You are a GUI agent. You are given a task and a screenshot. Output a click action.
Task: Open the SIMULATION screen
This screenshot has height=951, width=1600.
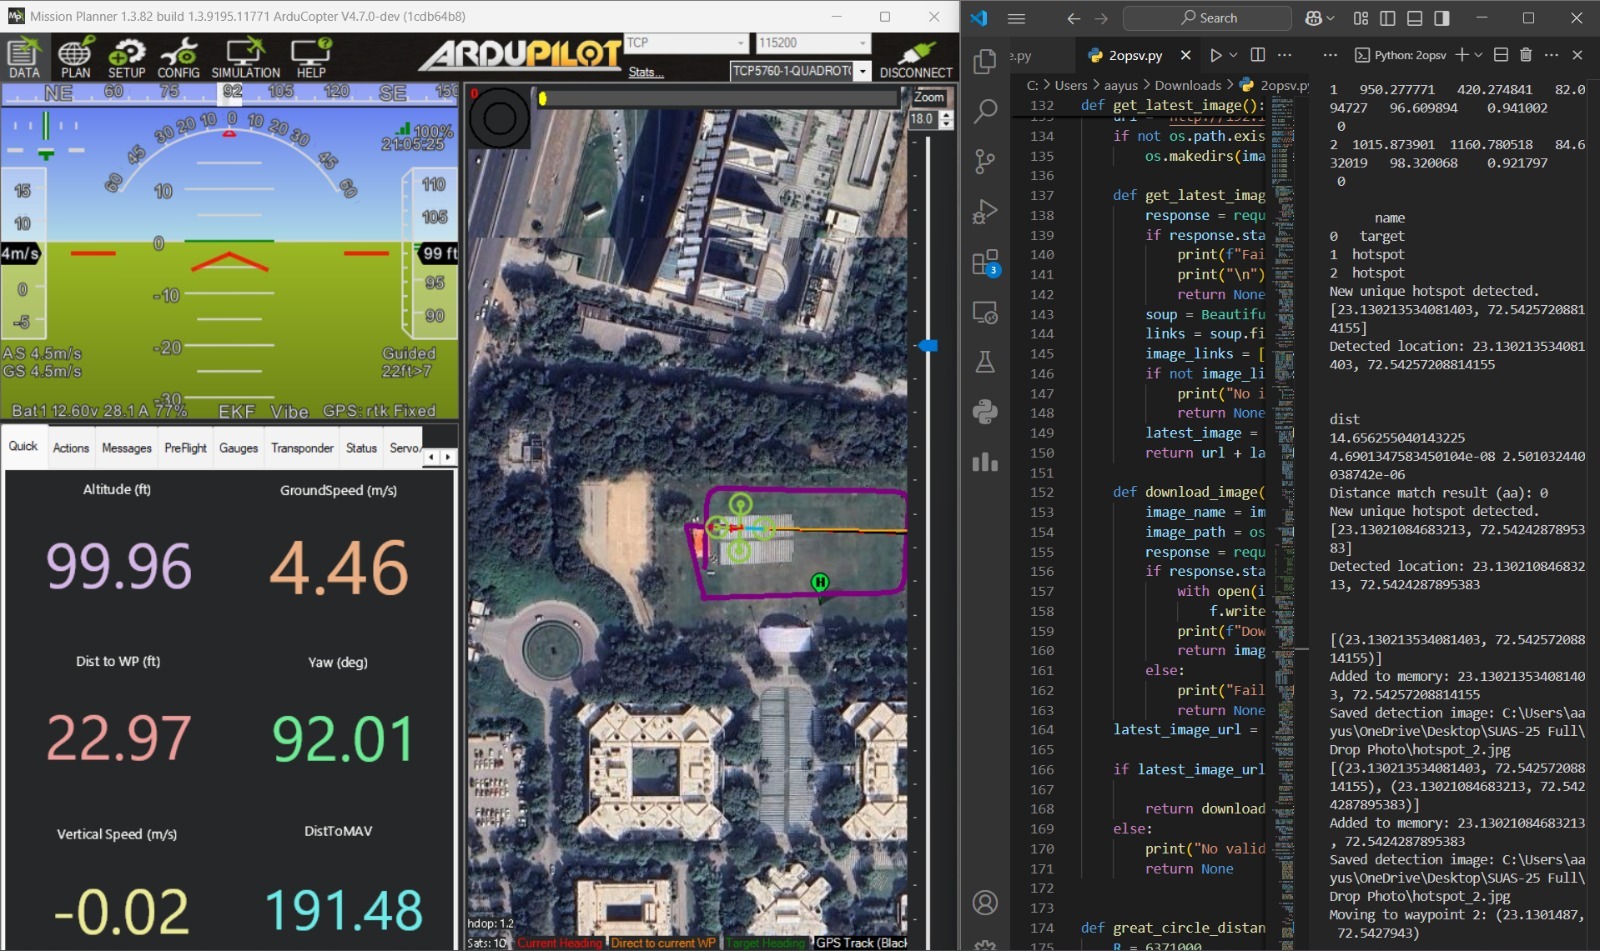click(245, 57)
